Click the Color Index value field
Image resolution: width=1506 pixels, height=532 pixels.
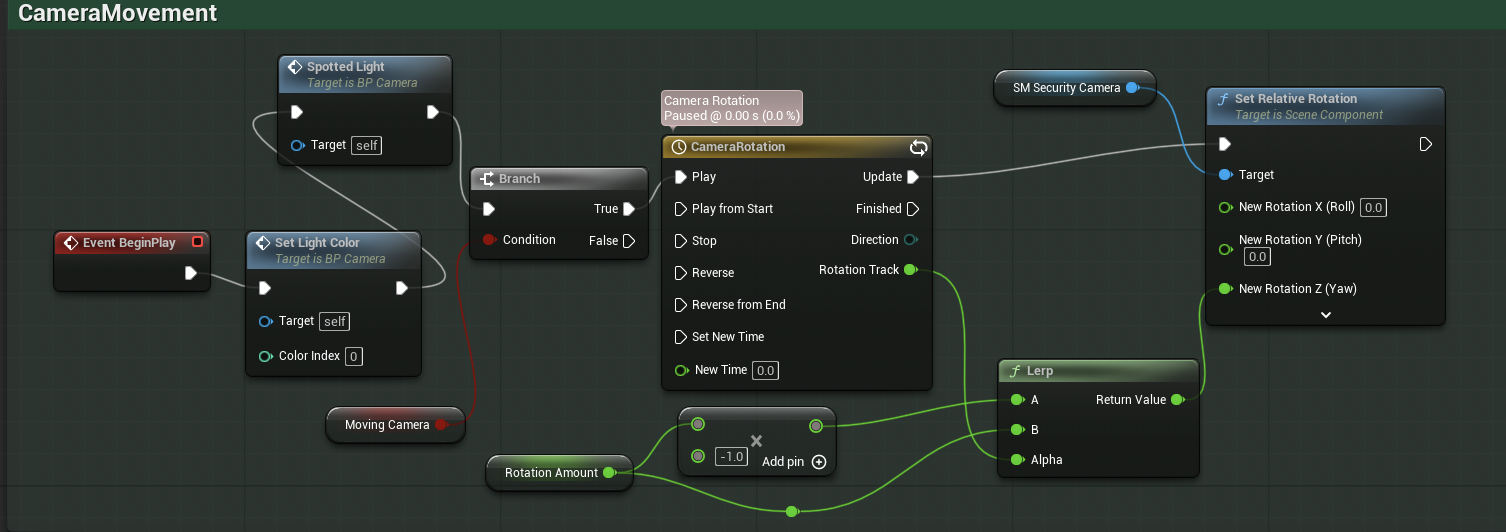point(354,356)
